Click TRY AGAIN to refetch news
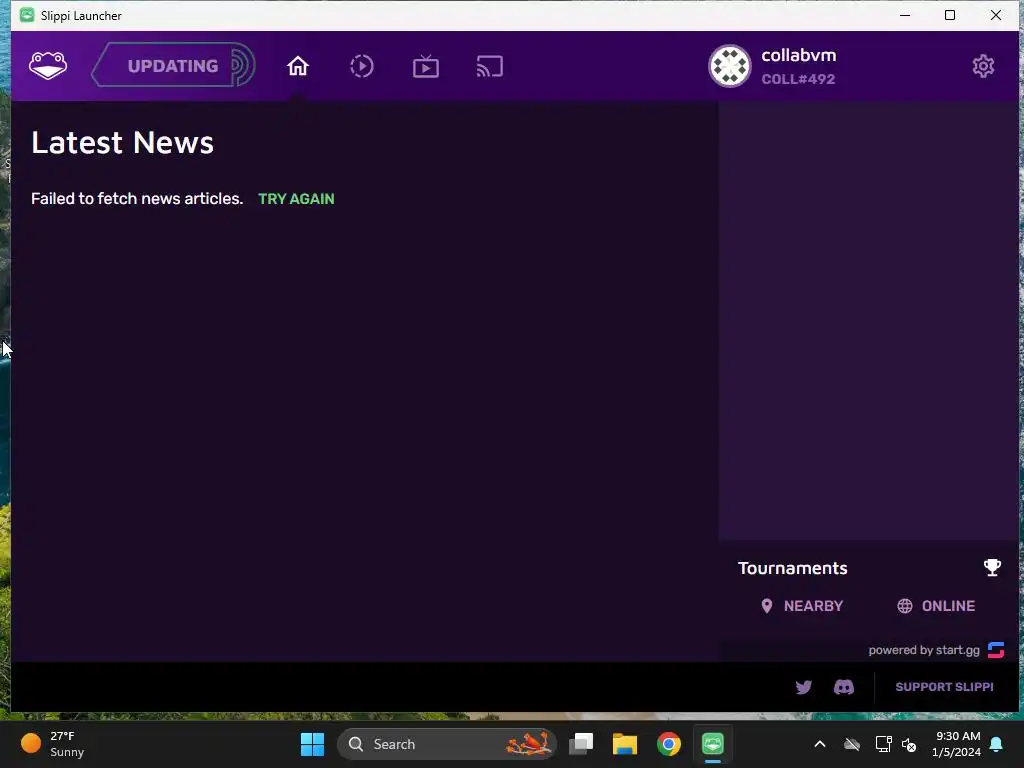The width and height of the screenshot is (1024, 768). click(296, 199)
